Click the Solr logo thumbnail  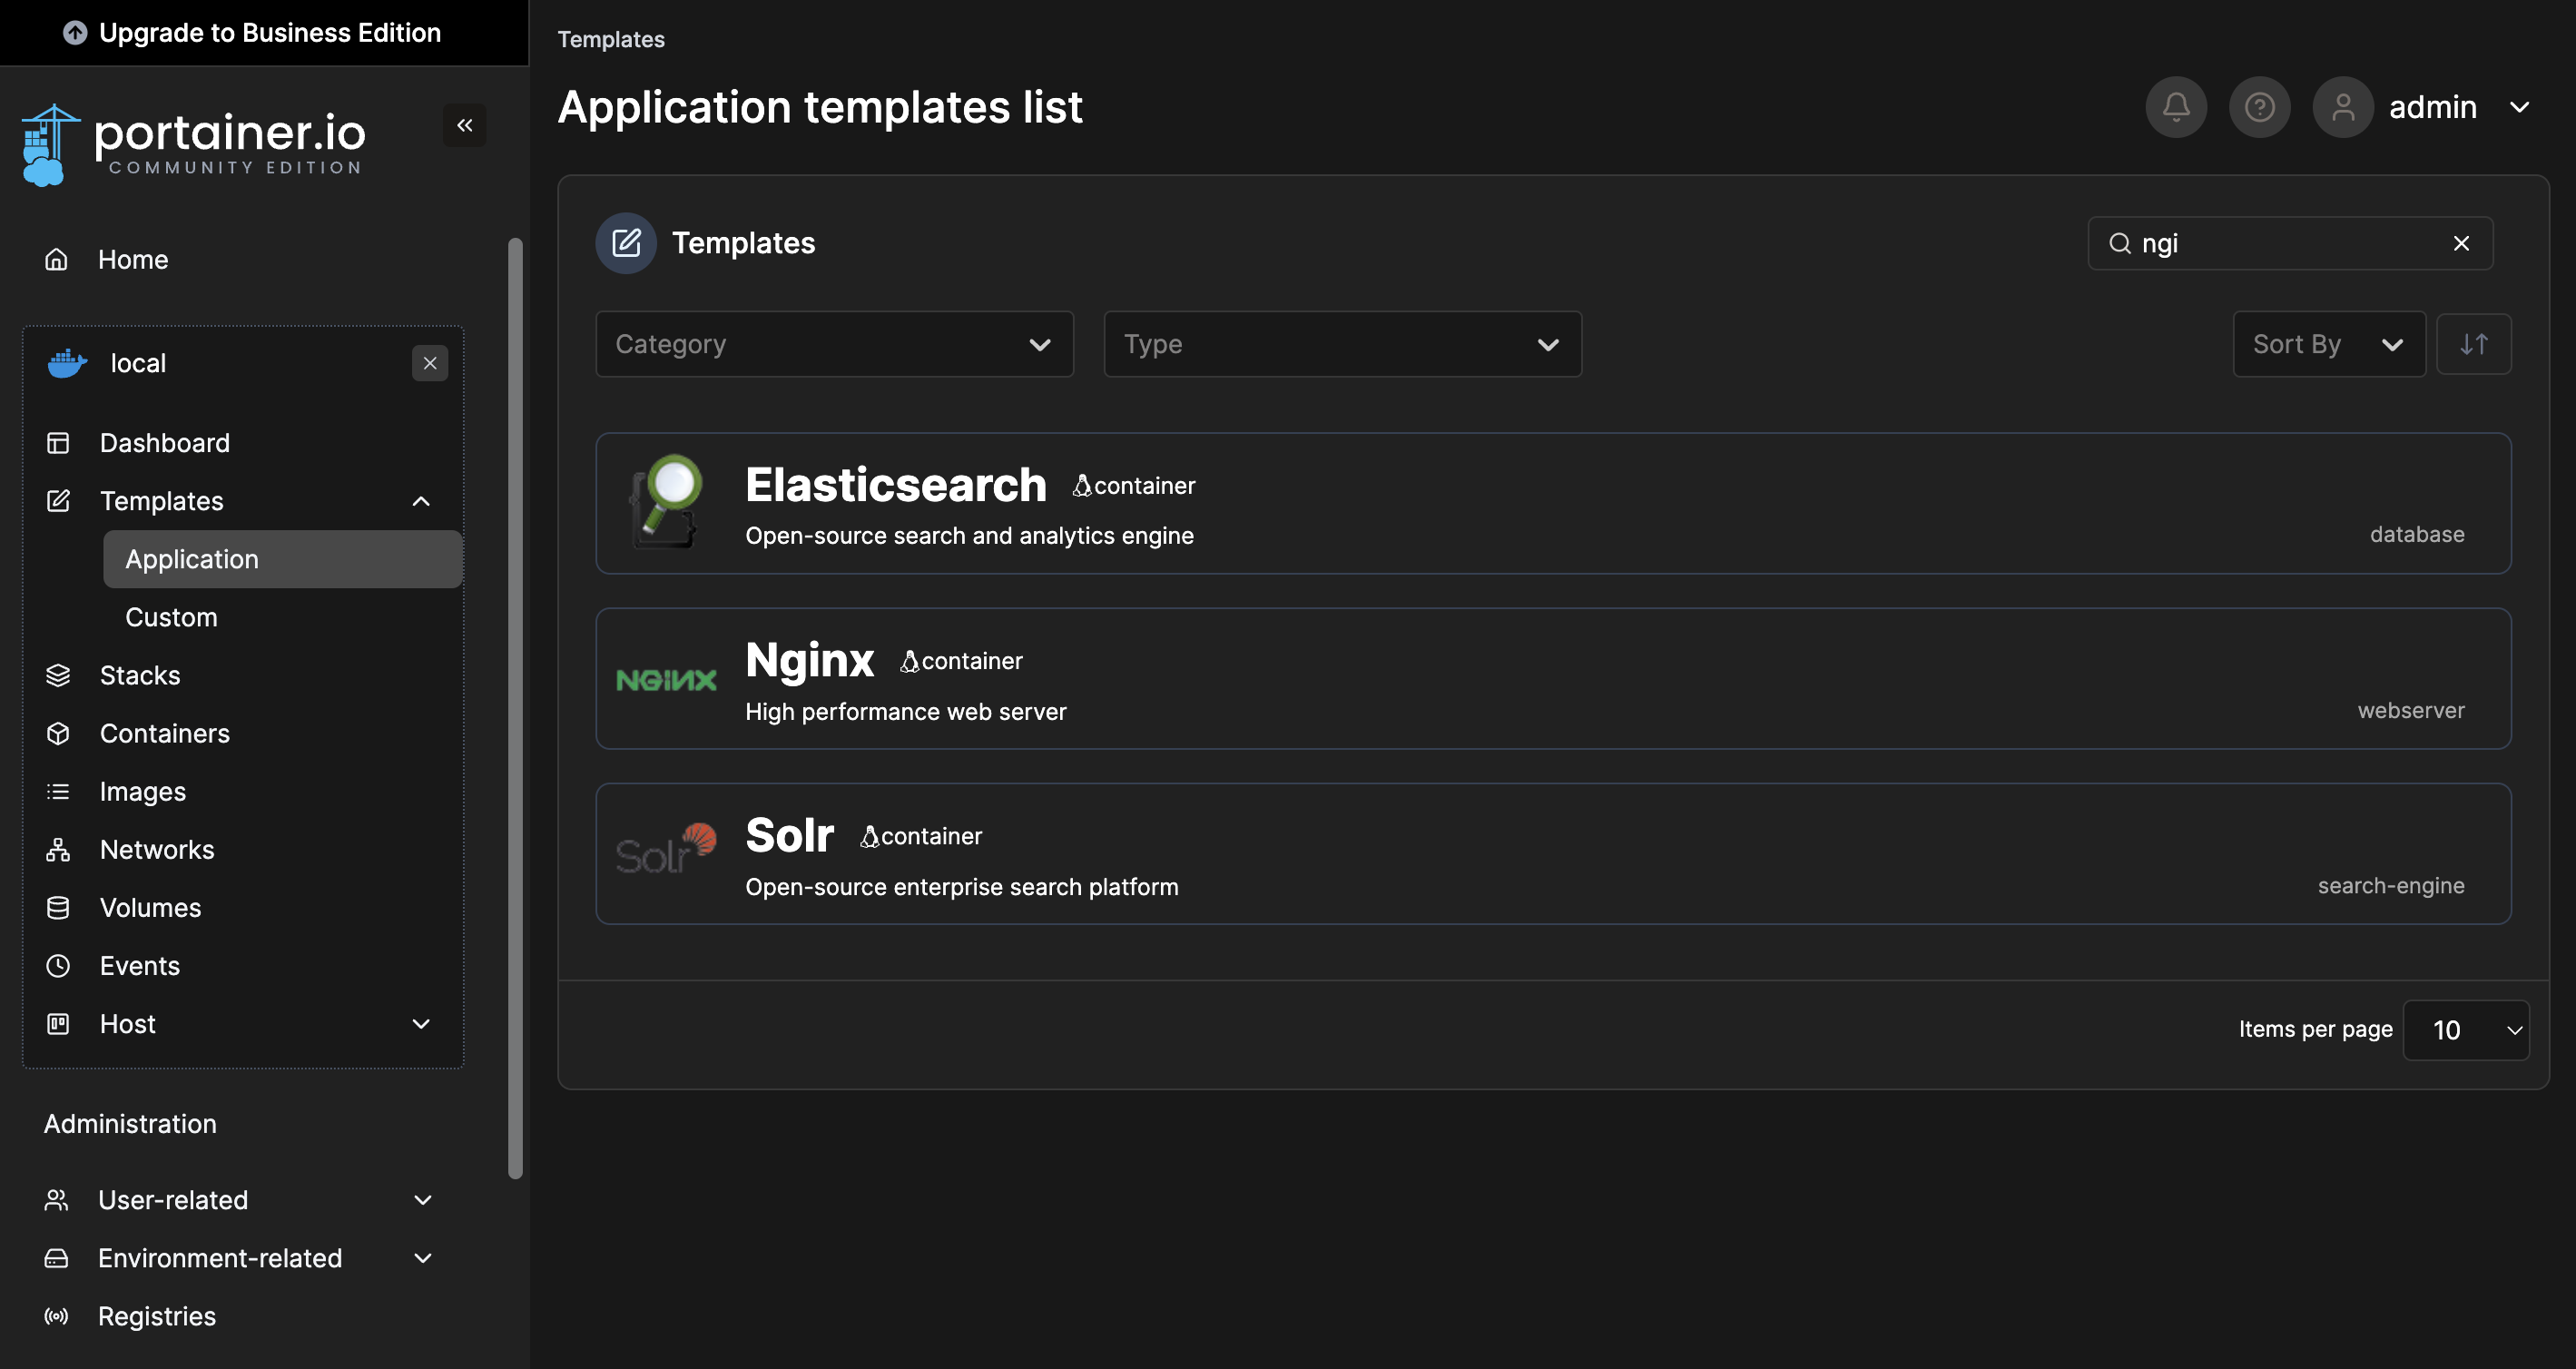click(x=666, y=849)
